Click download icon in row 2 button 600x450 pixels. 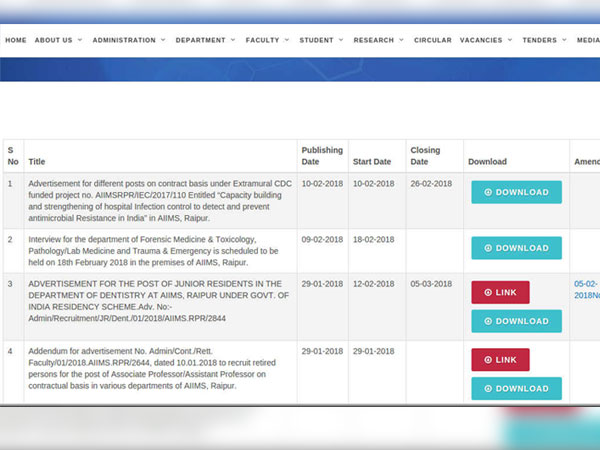pyautogui.click(x=488, y=248)
